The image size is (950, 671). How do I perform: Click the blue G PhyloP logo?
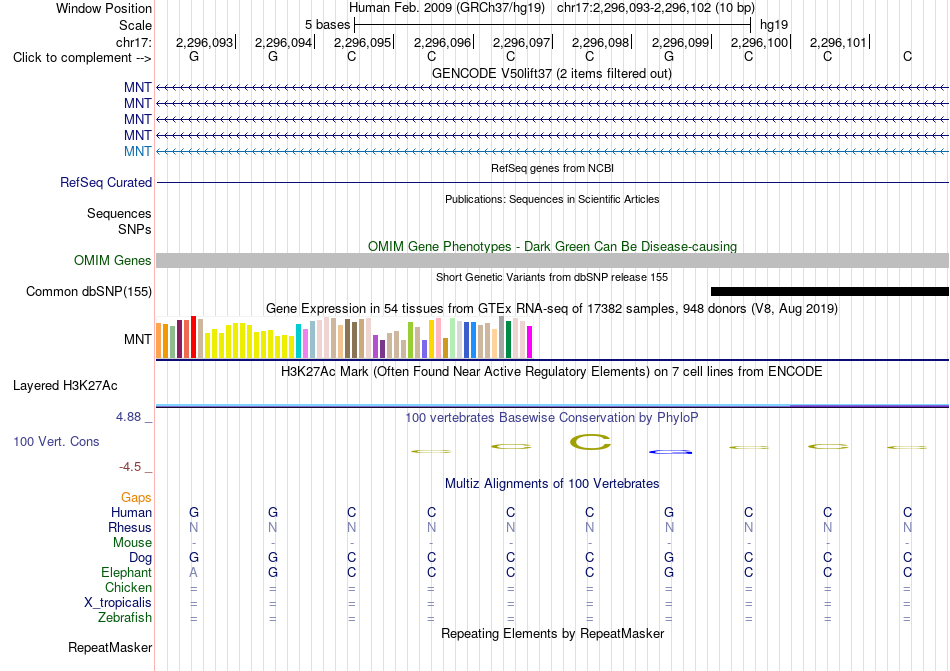[x=670, y=452]
